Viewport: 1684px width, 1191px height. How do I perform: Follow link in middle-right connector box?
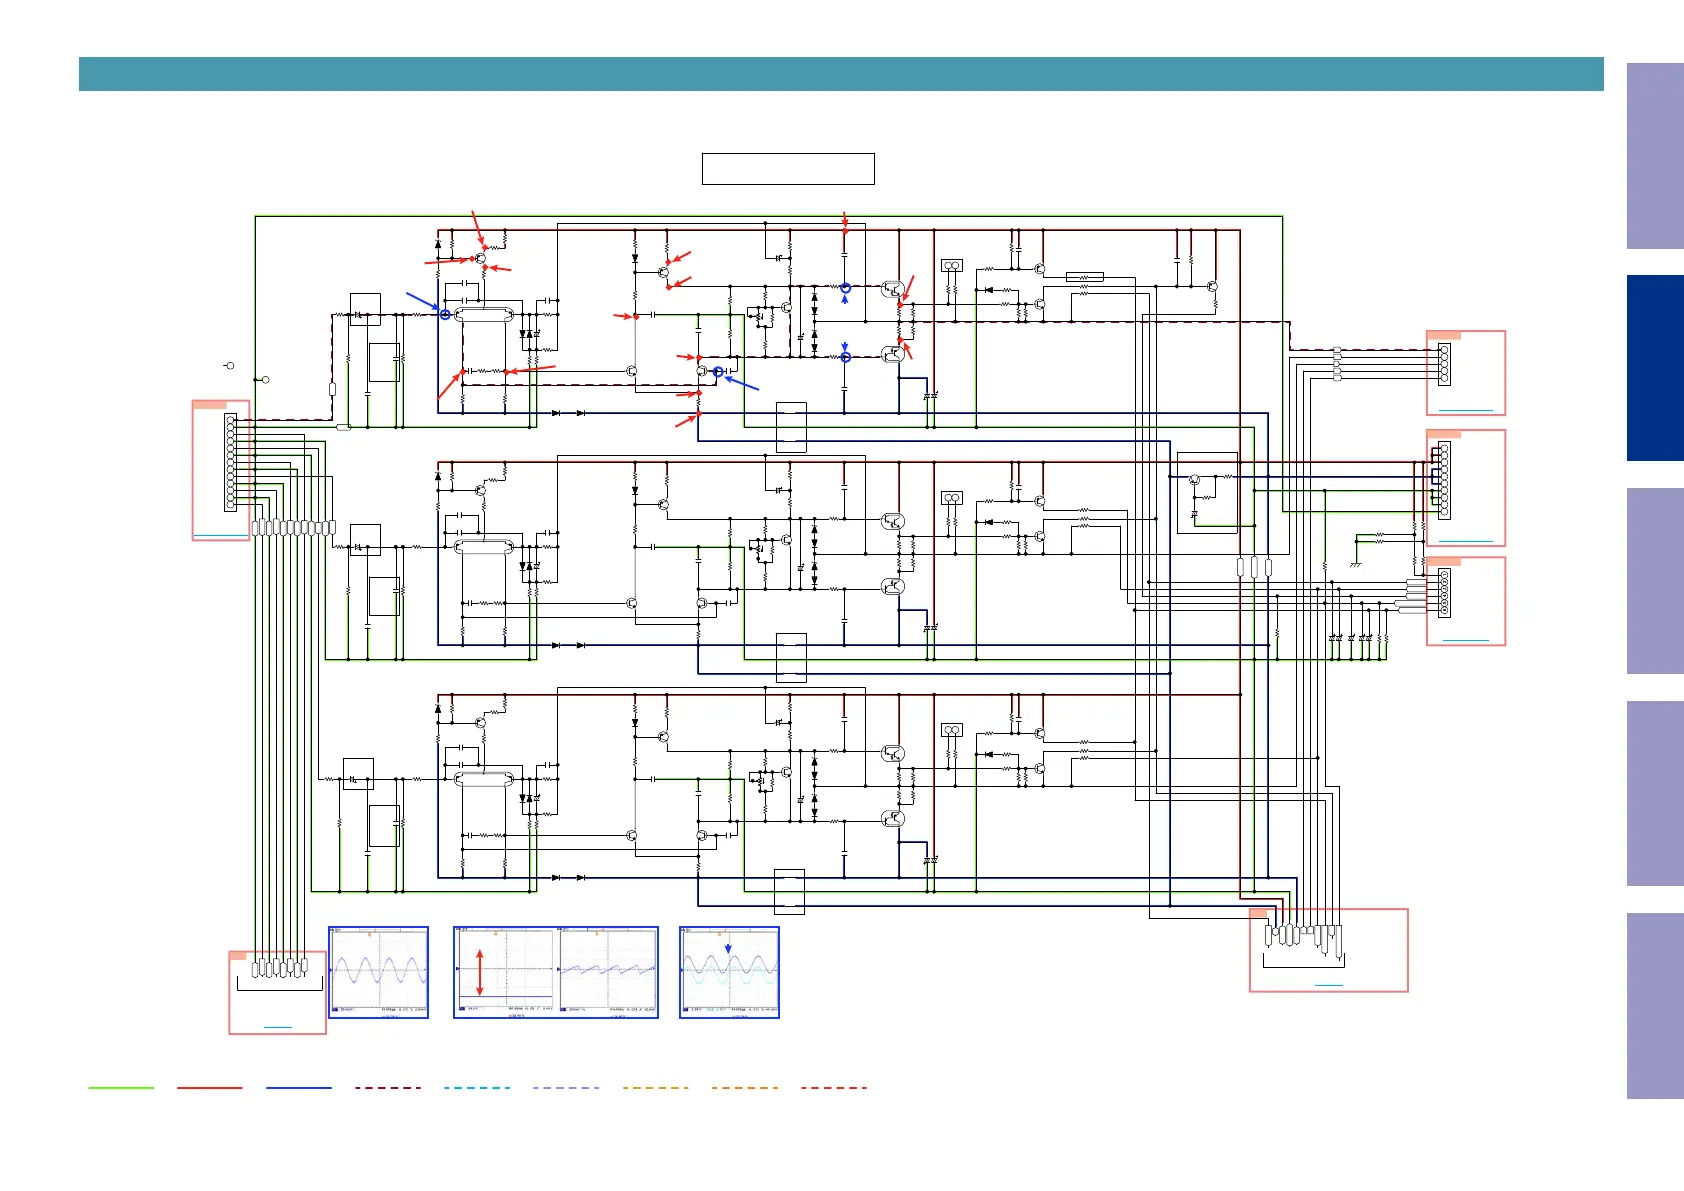[x=1465, y=541]
